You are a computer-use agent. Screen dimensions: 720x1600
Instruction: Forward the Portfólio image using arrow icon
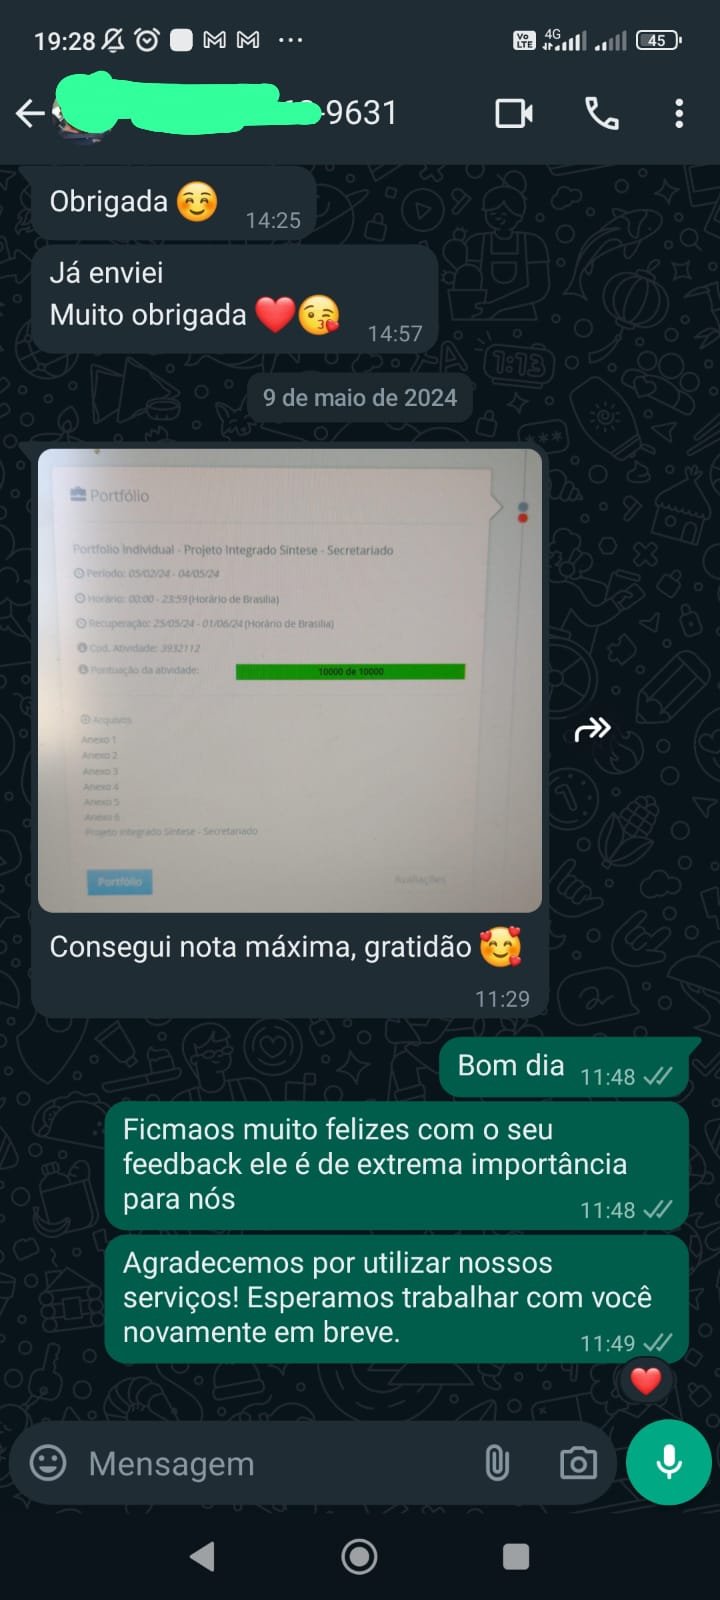pos(592,730)
